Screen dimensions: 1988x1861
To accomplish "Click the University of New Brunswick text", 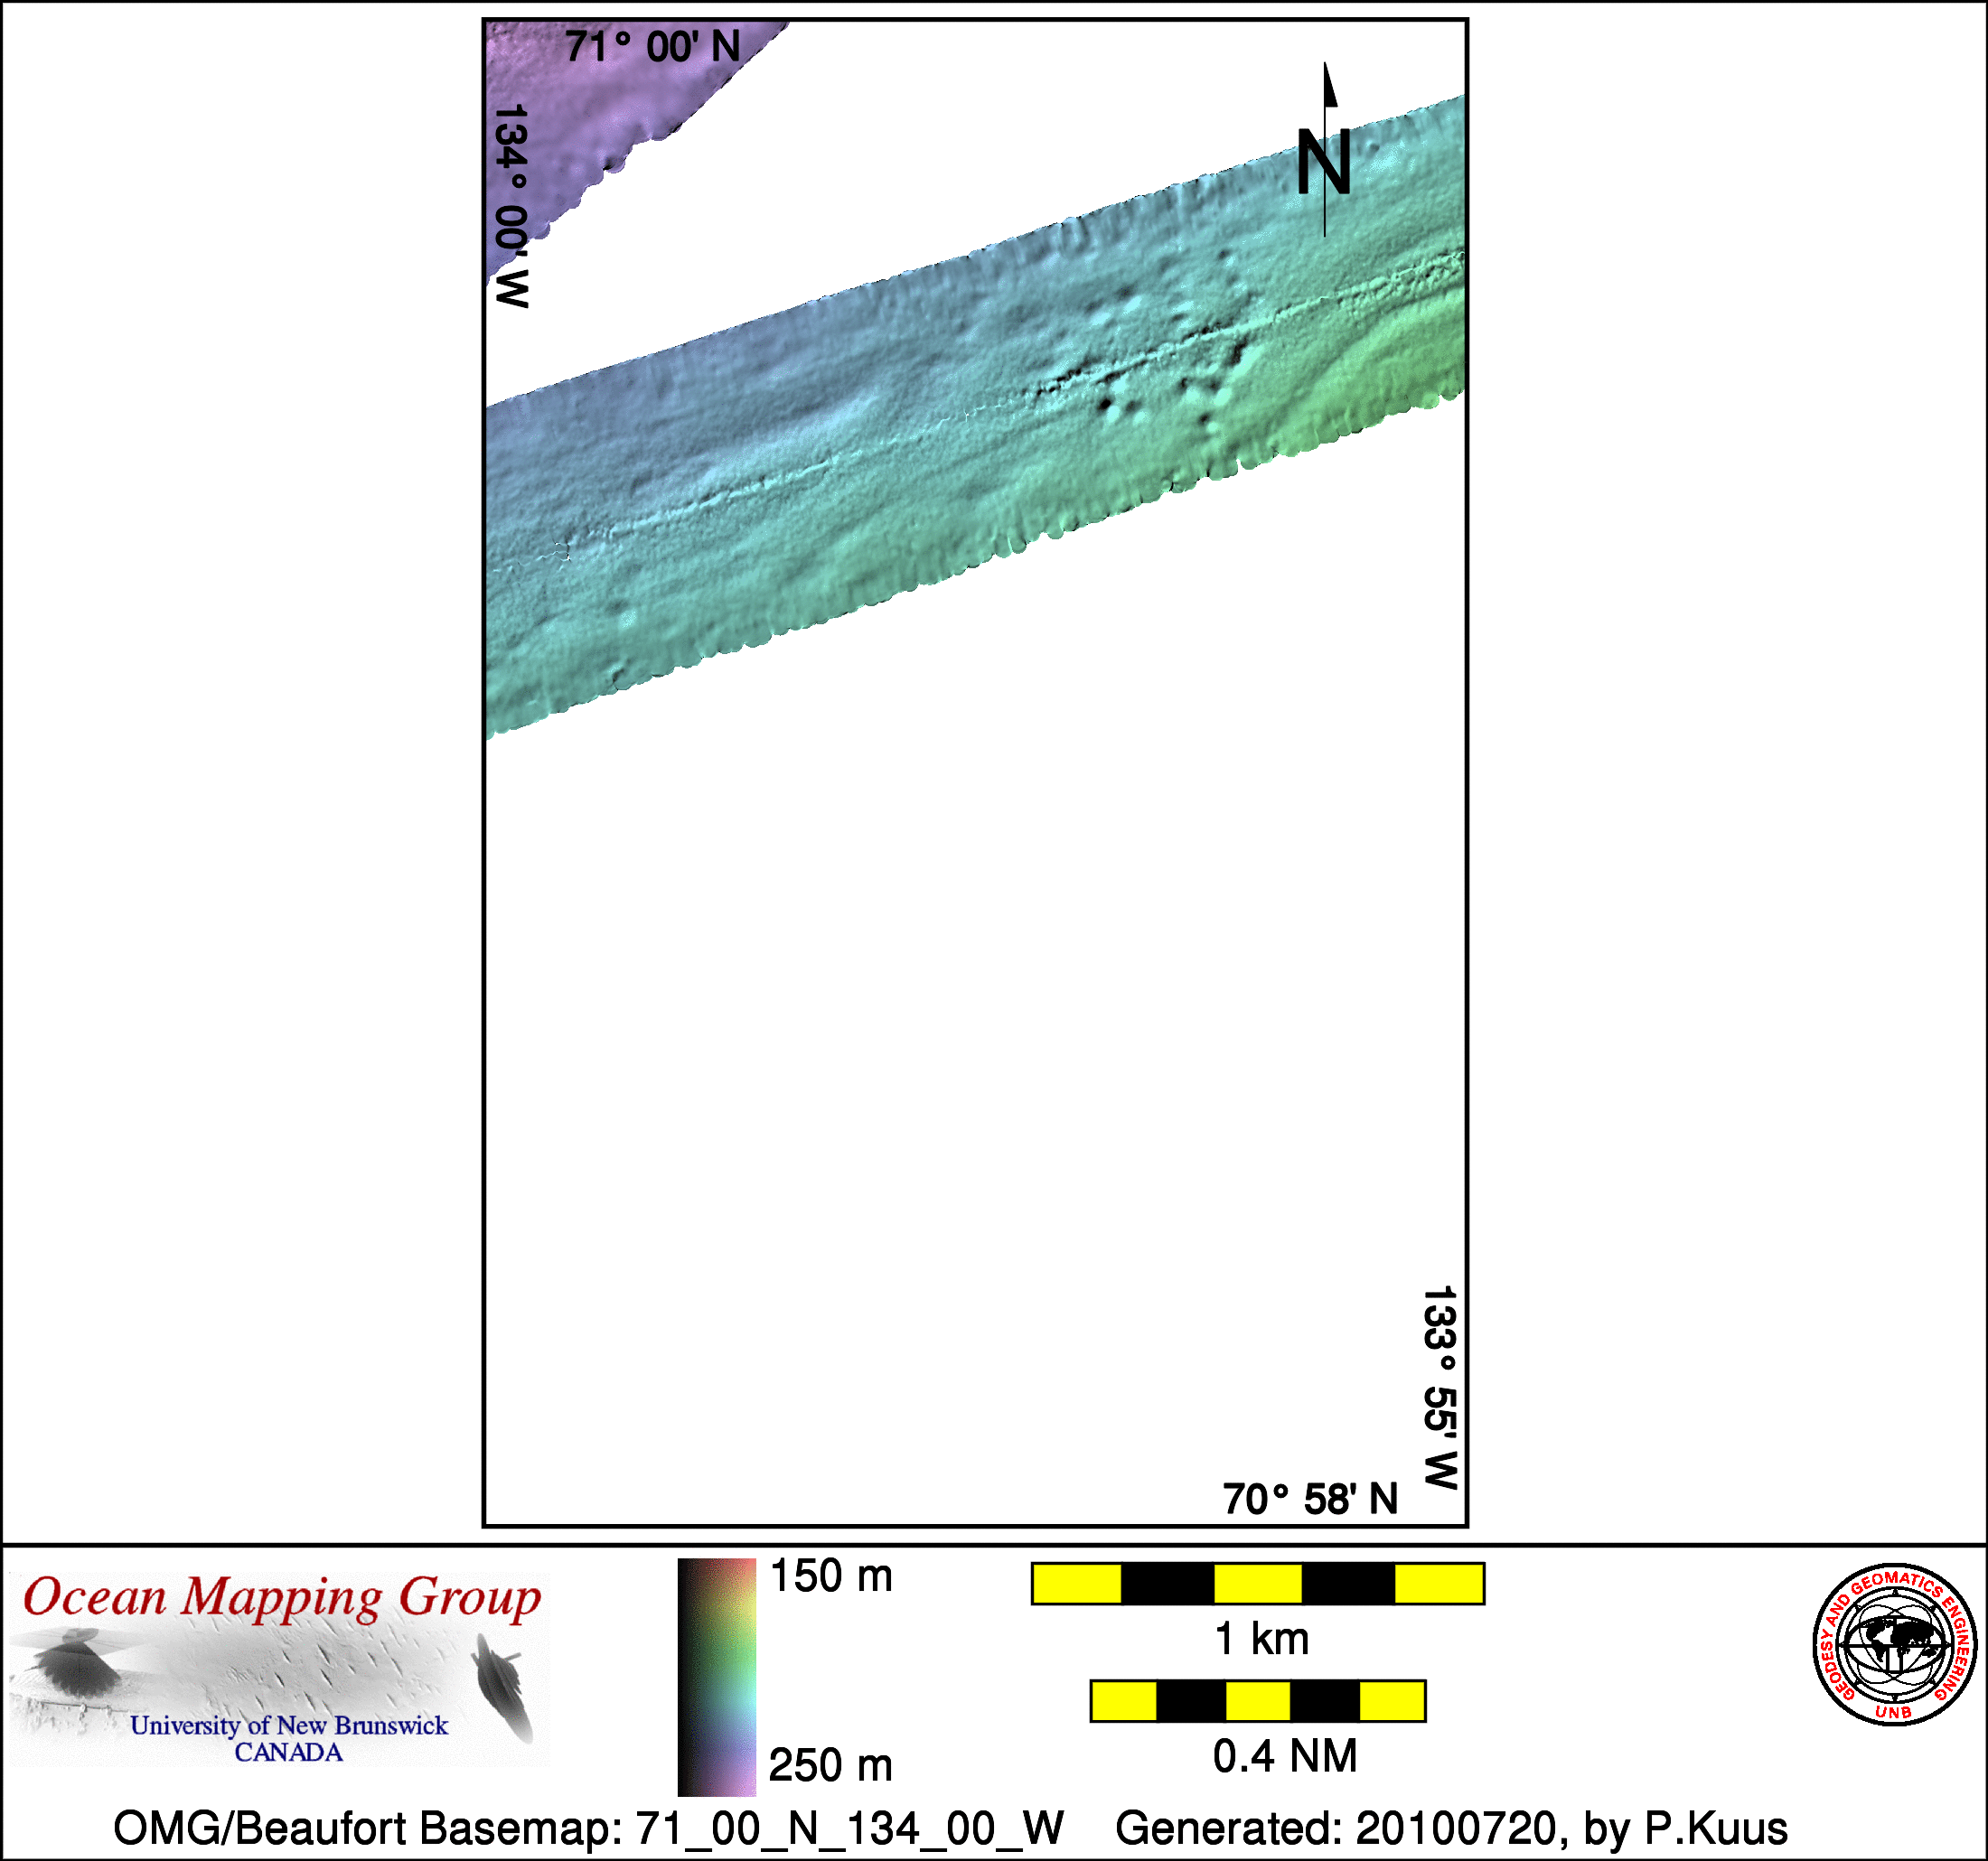I will tap(289, 1726).
